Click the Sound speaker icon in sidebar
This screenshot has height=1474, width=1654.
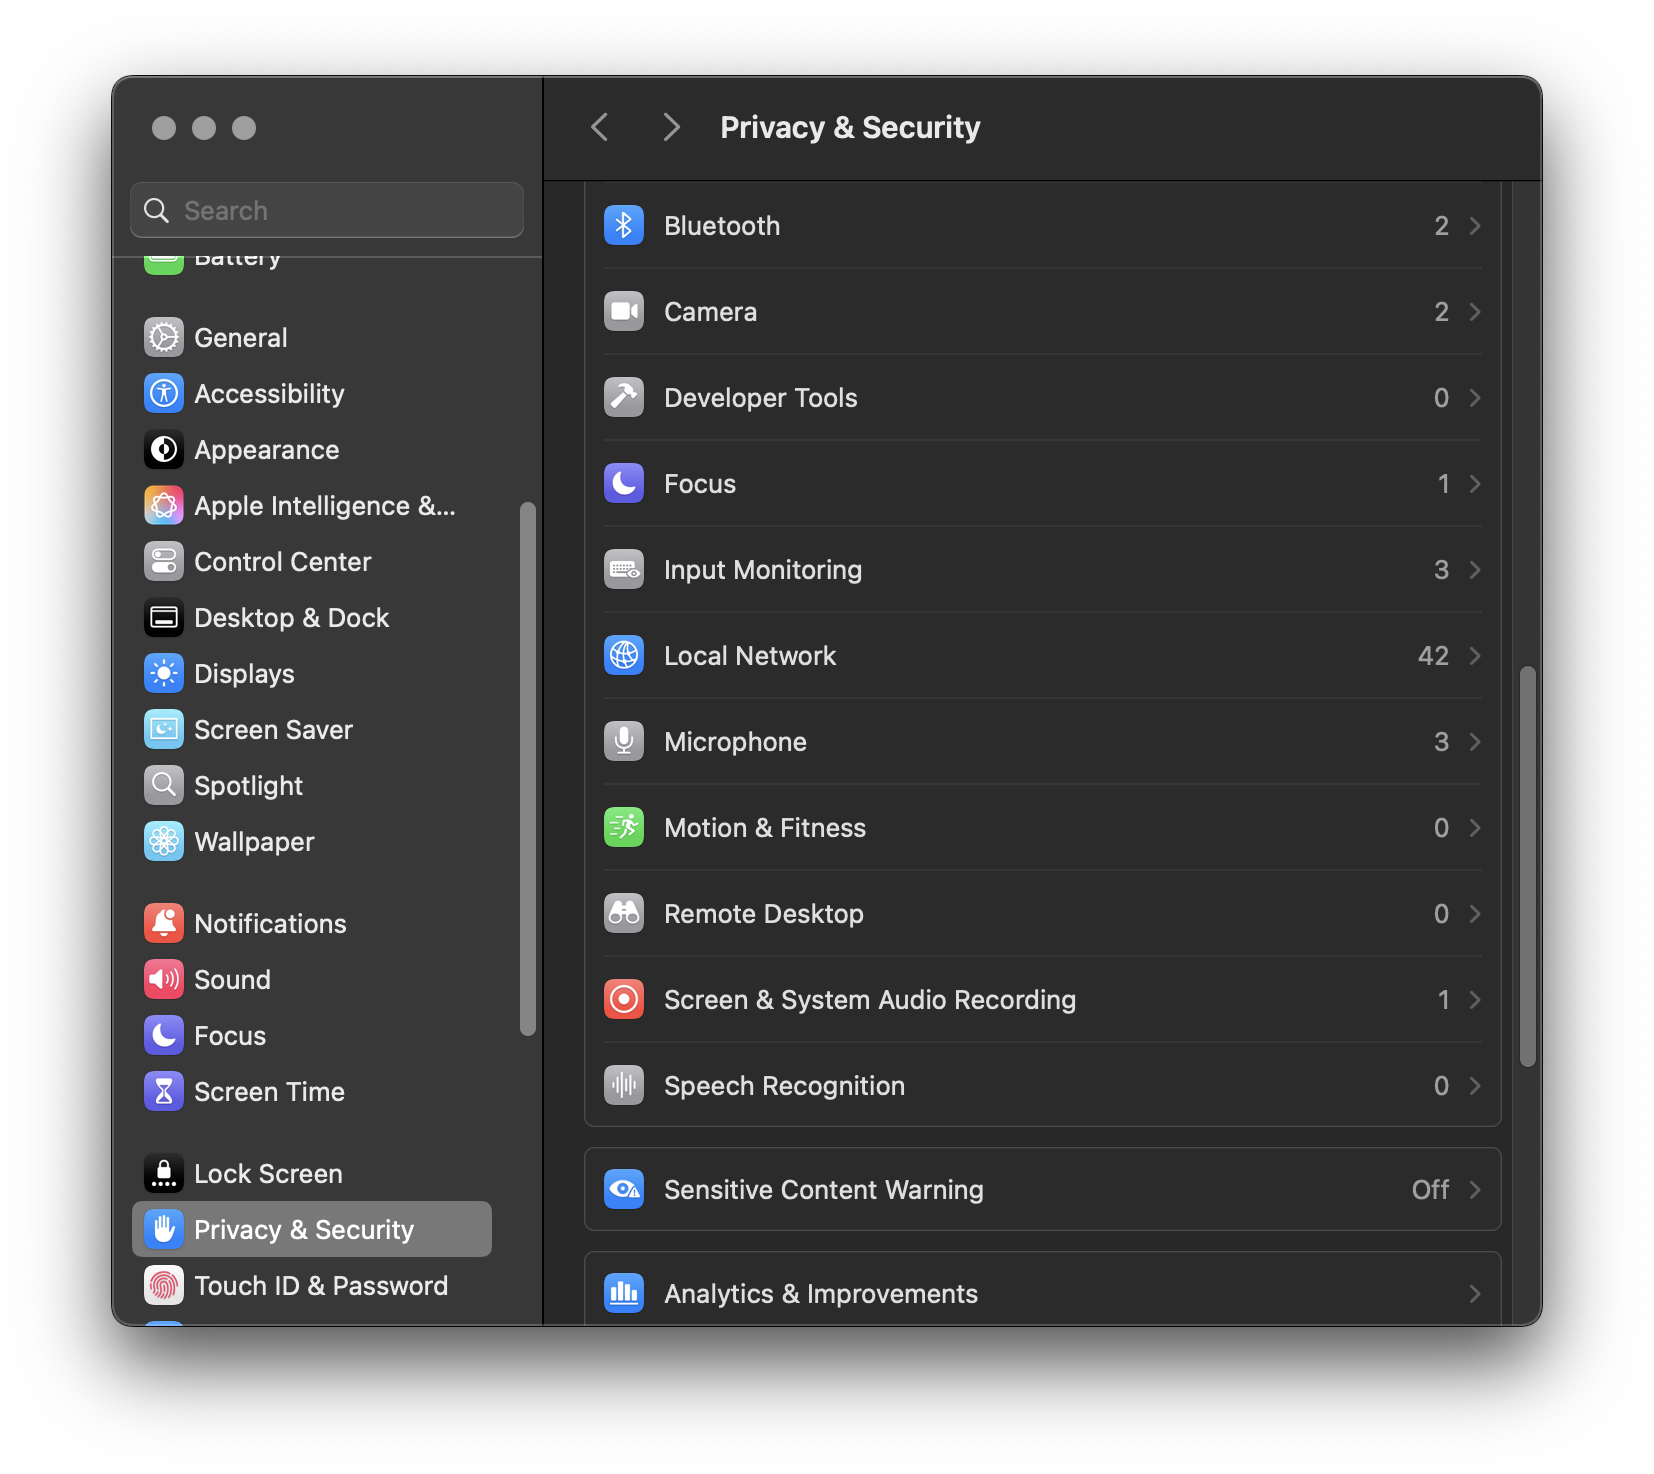pos(164,980)
